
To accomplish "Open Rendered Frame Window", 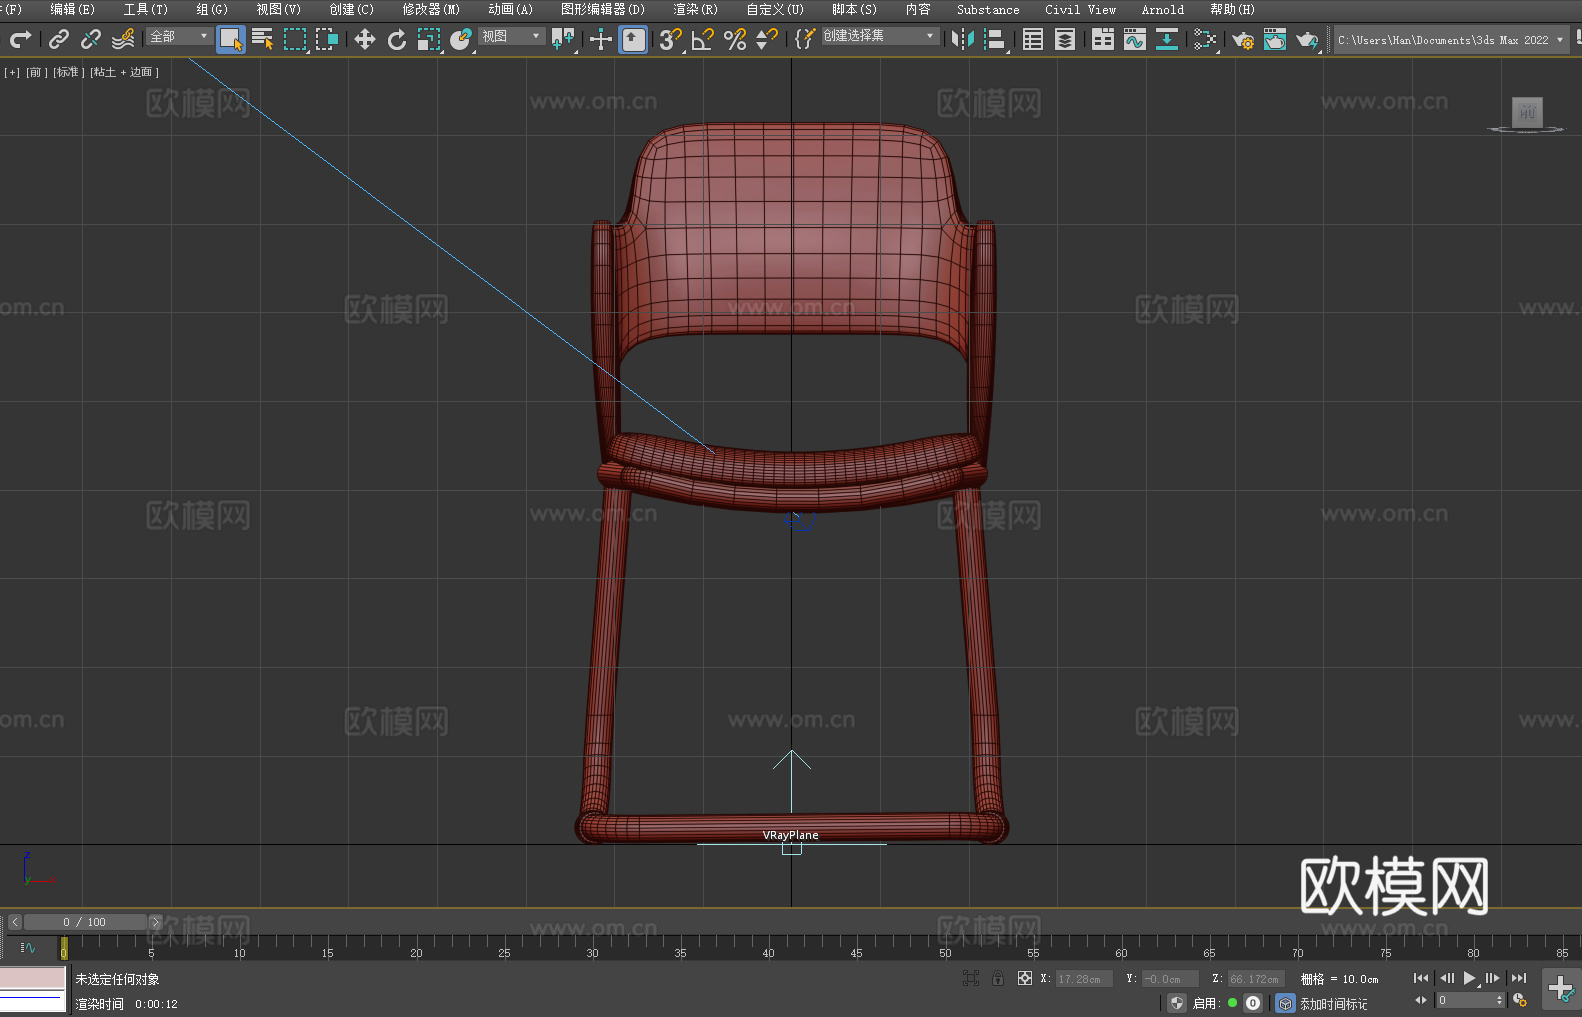I will (1275, 39).
